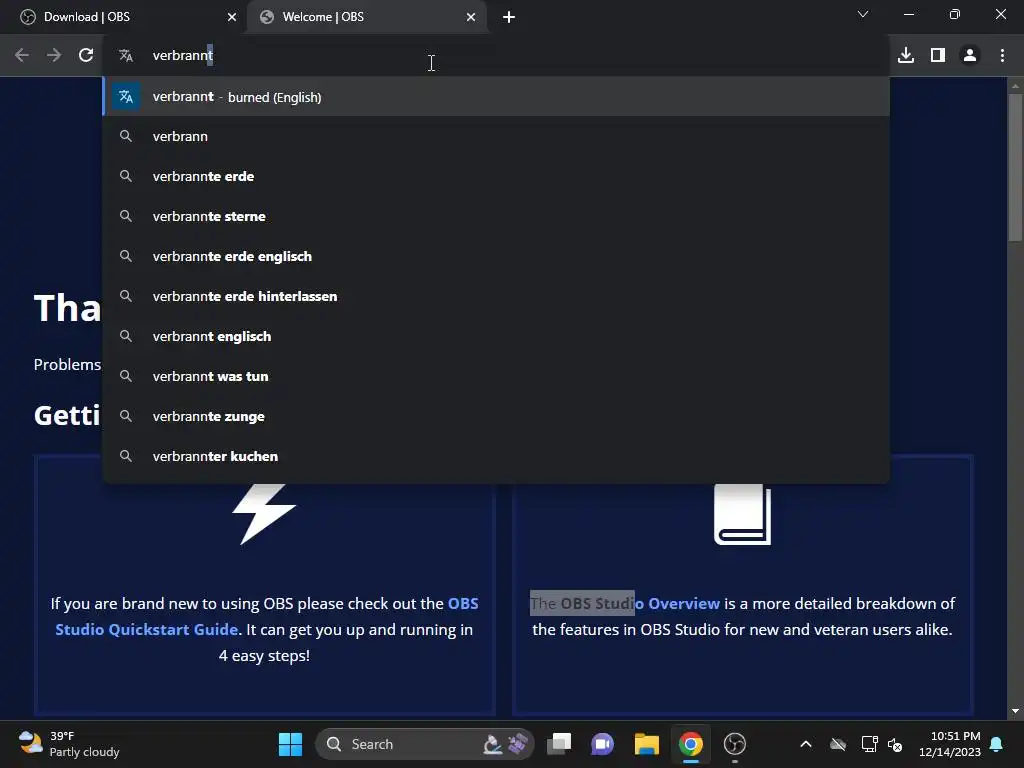Open the Chrome profile avatar icon

coord(970,56)
